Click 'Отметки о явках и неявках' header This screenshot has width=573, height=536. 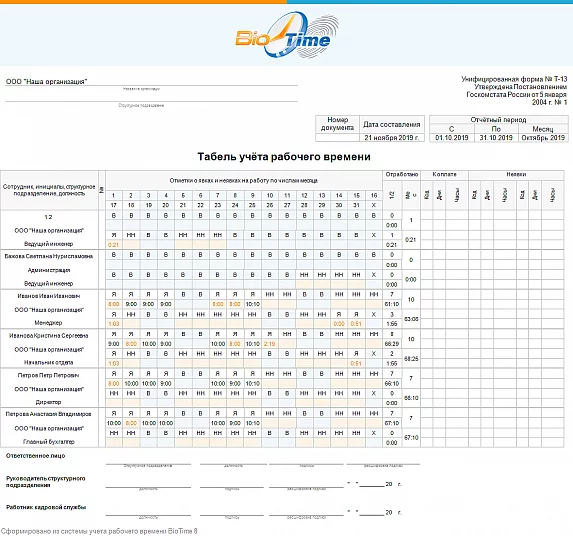click(x=243, y=180)
